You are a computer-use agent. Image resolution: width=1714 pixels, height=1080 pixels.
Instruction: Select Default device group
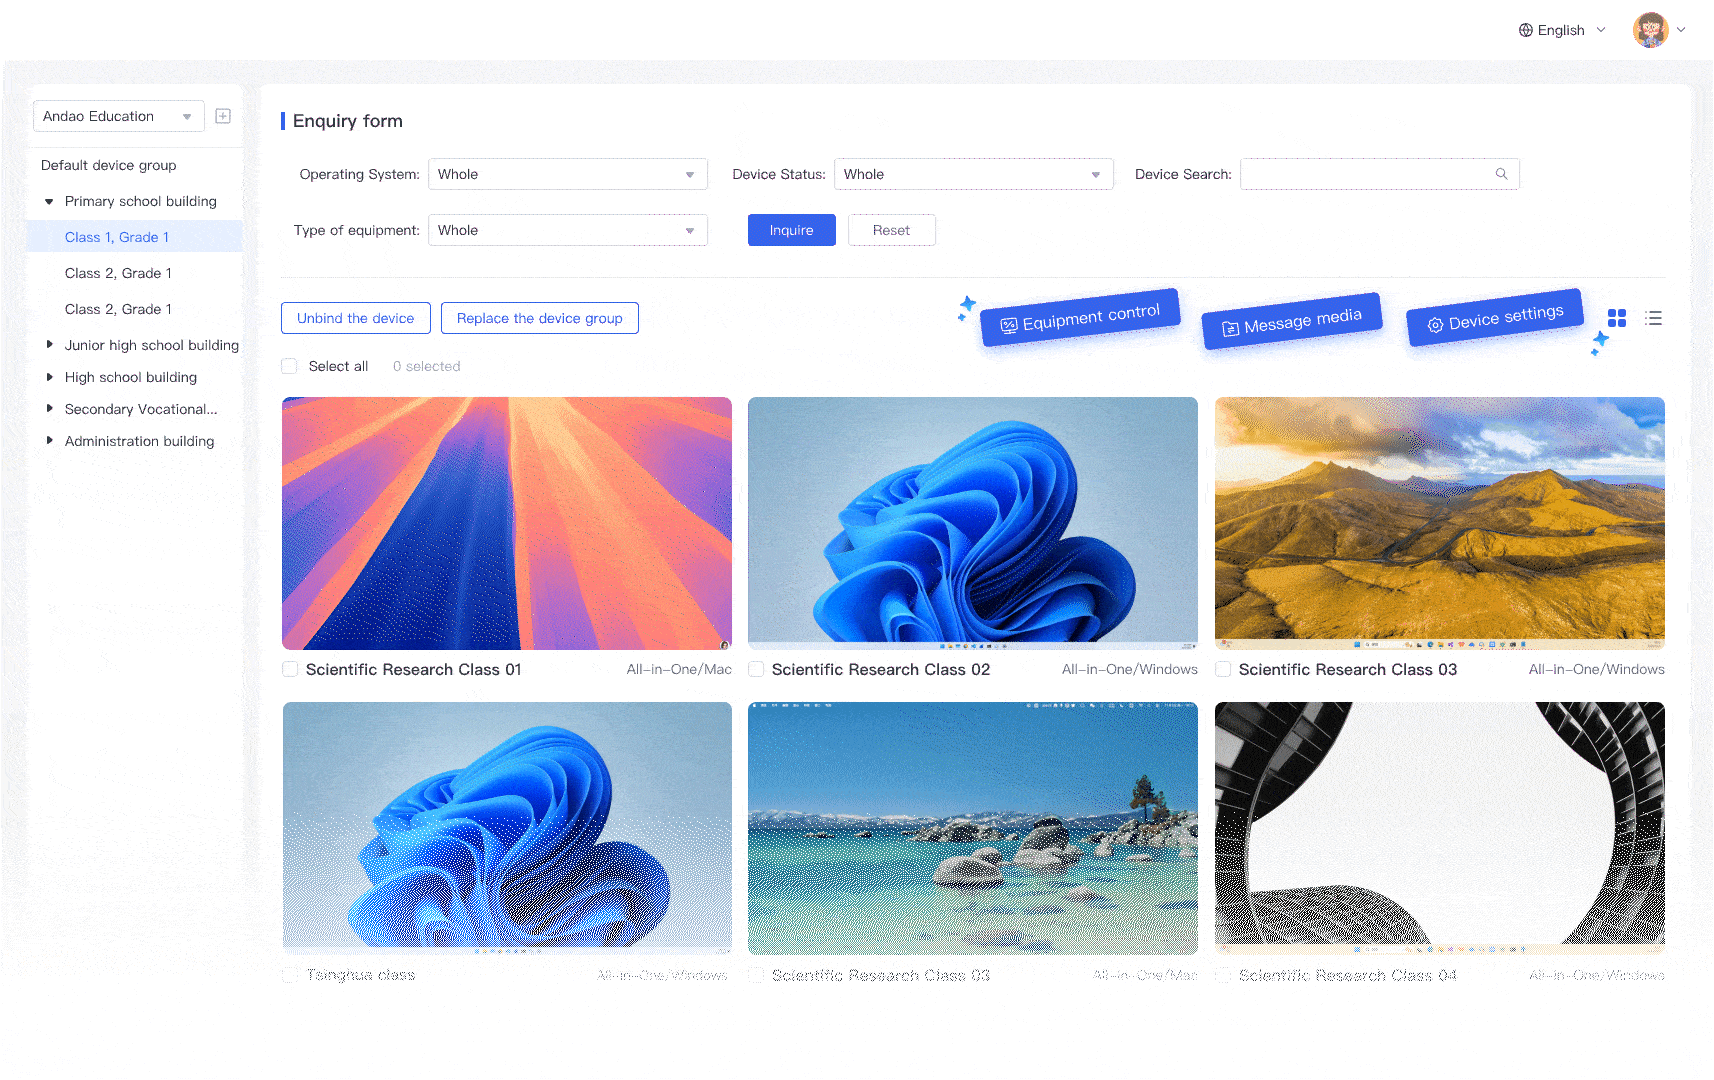(x=109, y=165)
